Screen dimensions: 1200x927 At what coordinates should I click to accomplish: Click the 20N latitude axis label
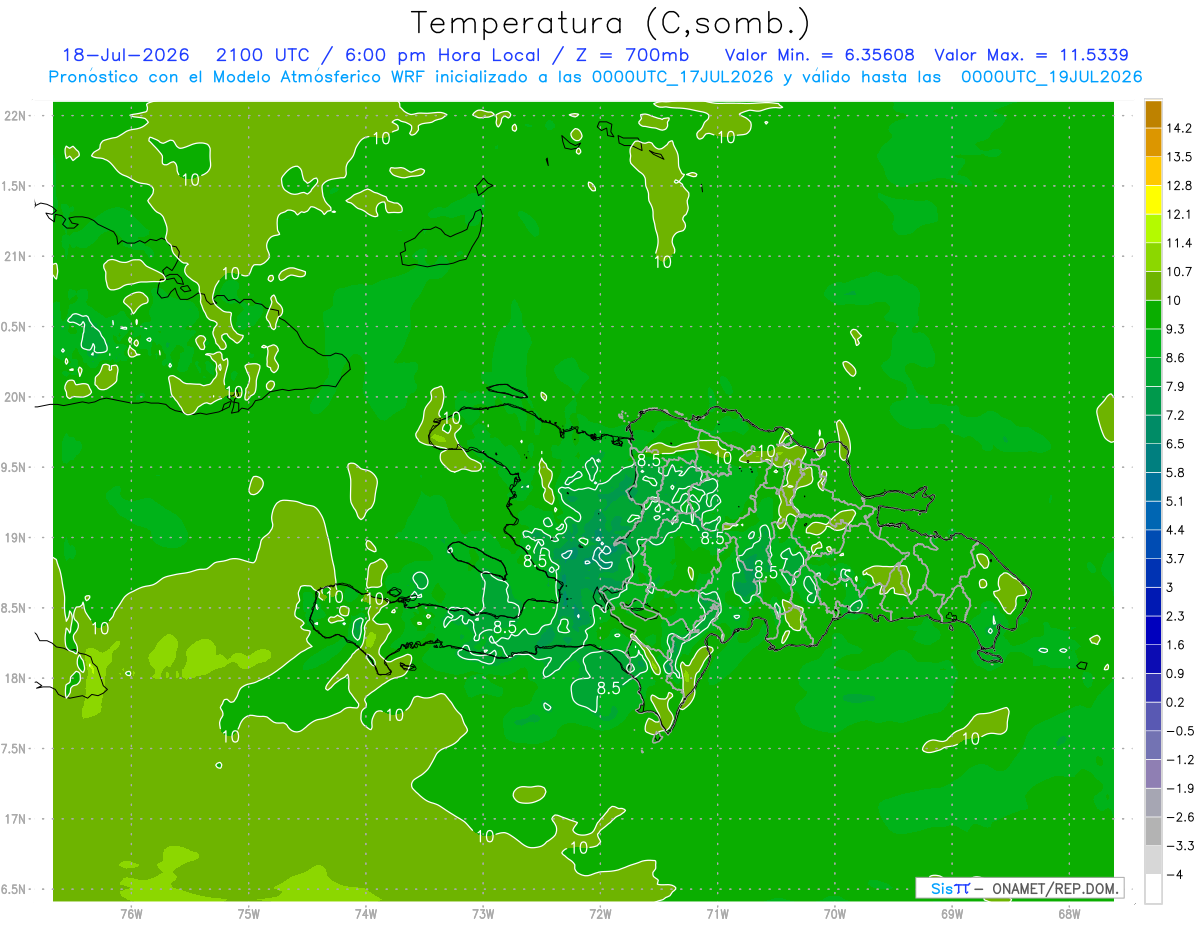pyautogui.click(x=14, y=397)
